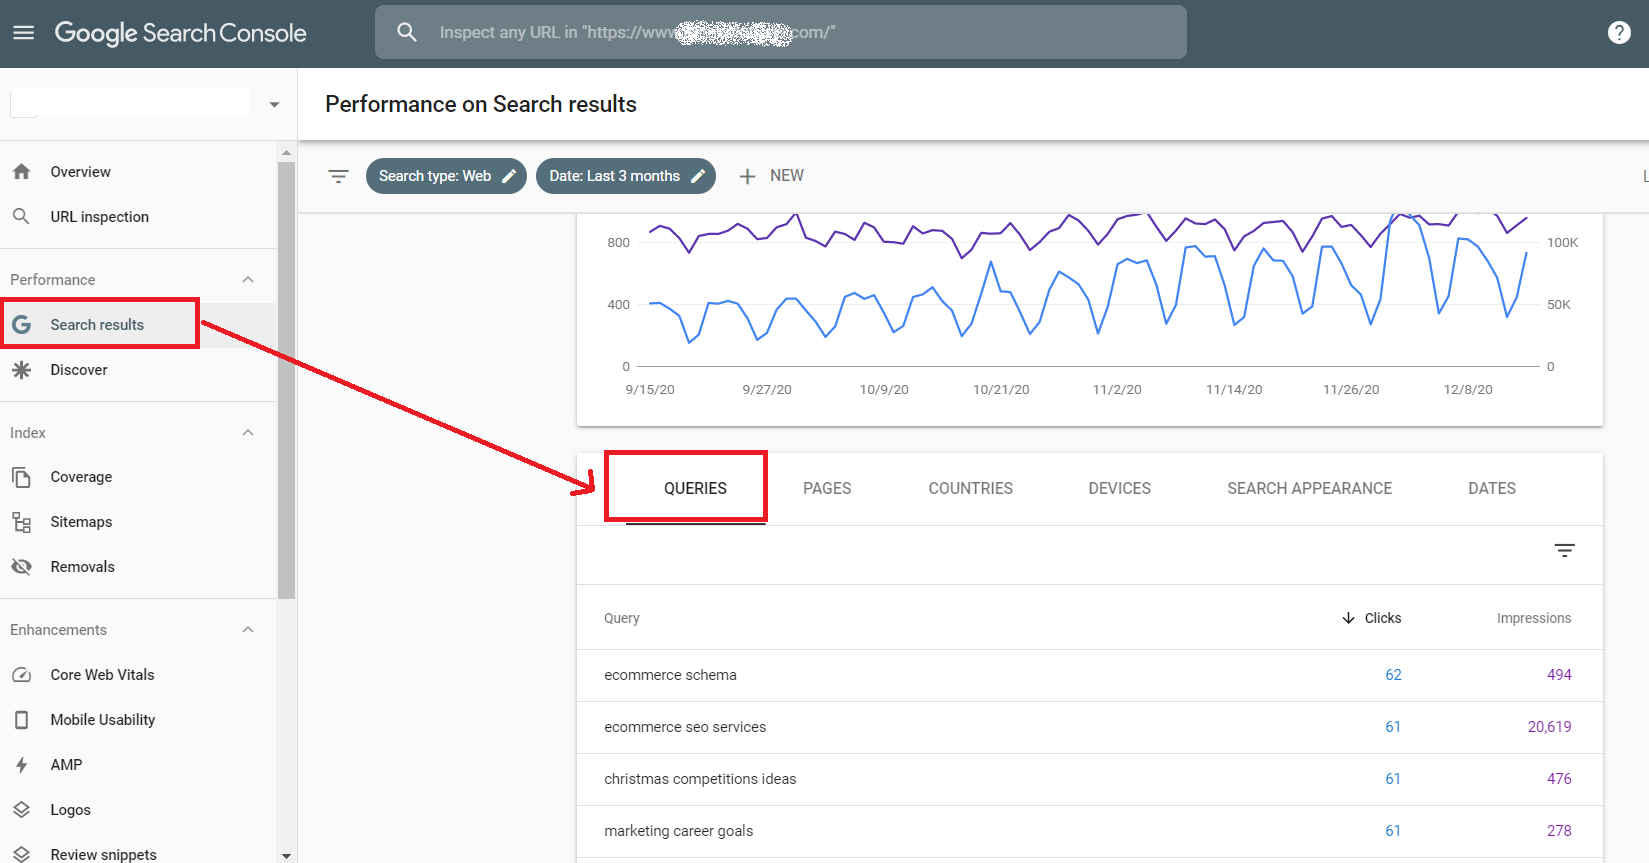Screen dimensions: 1649x863
Task: Collapse the Enhancements section
Action: [x=248, y=630]
